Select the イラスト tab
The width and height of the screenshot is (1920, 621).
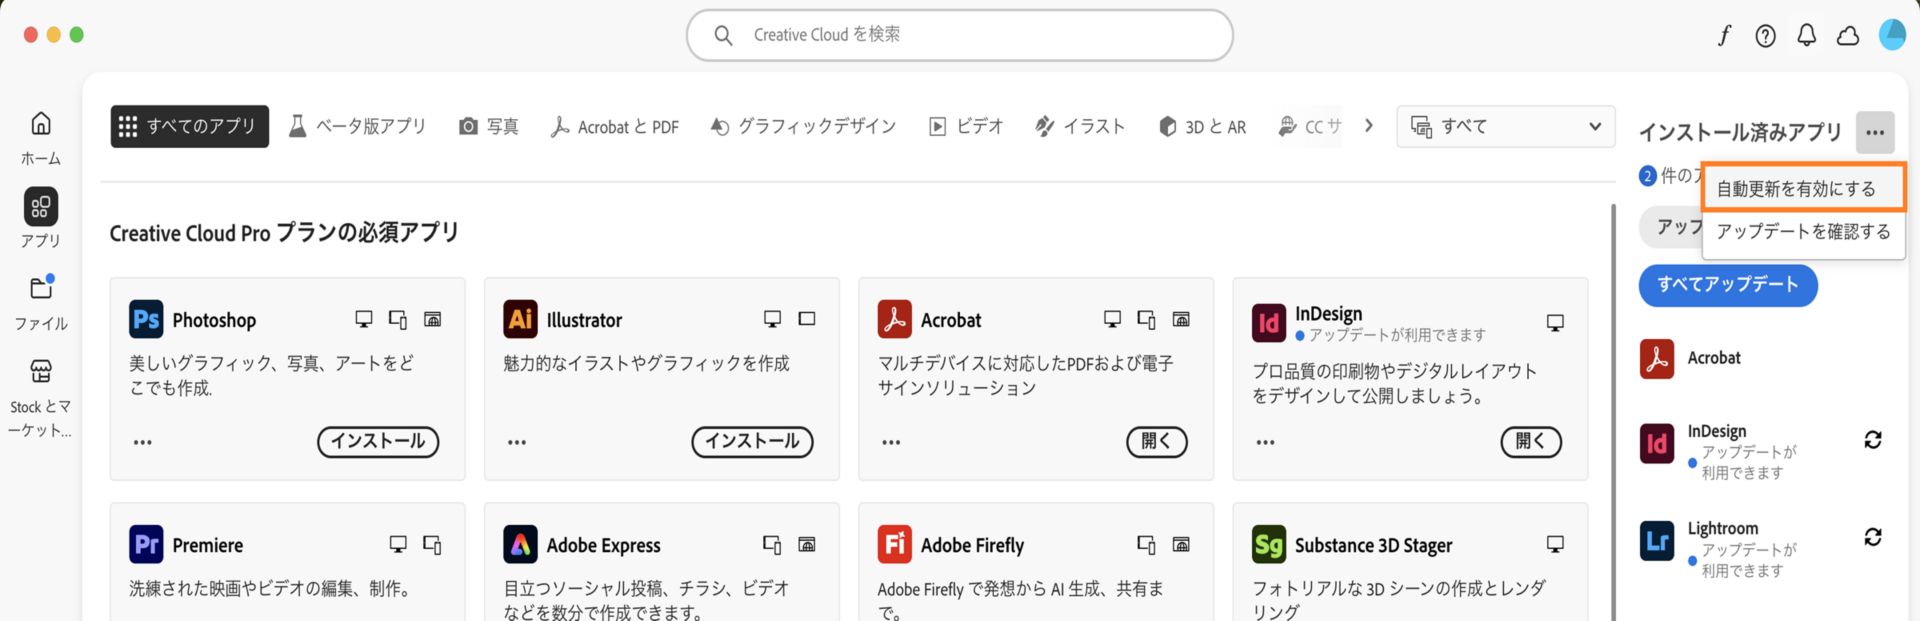click(1080, 126)
